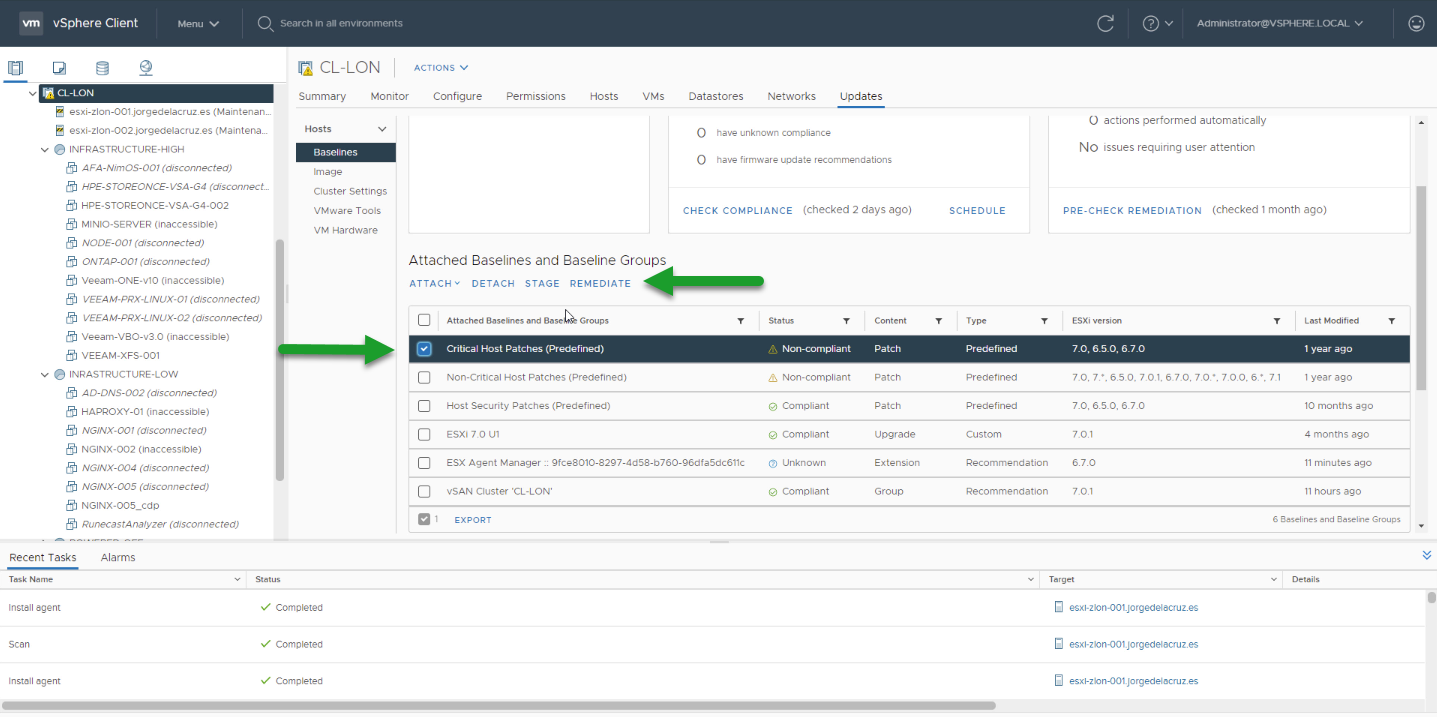Image resolution: width=1437 pixels, height=717 pixels.
Task: Click the VMware vm logo
Action: 32,23
